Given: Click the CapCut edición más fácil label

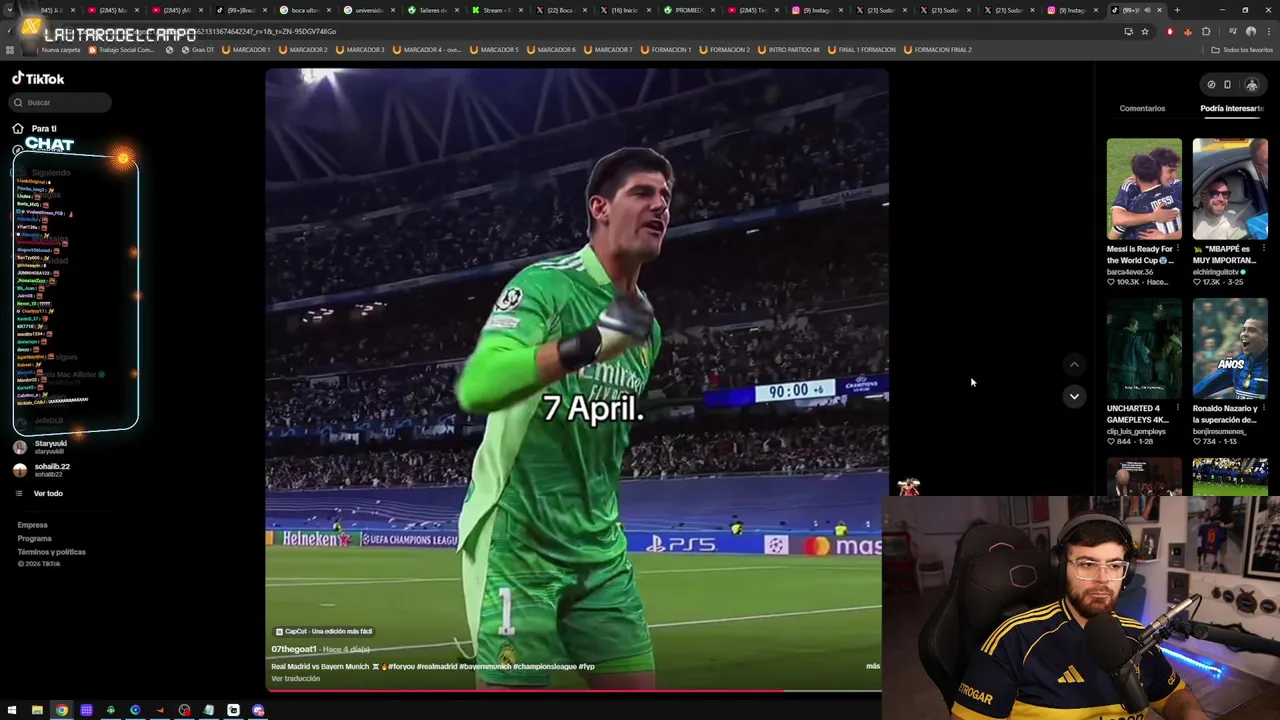Looking at the screenshot, I should tap(324, 631).
